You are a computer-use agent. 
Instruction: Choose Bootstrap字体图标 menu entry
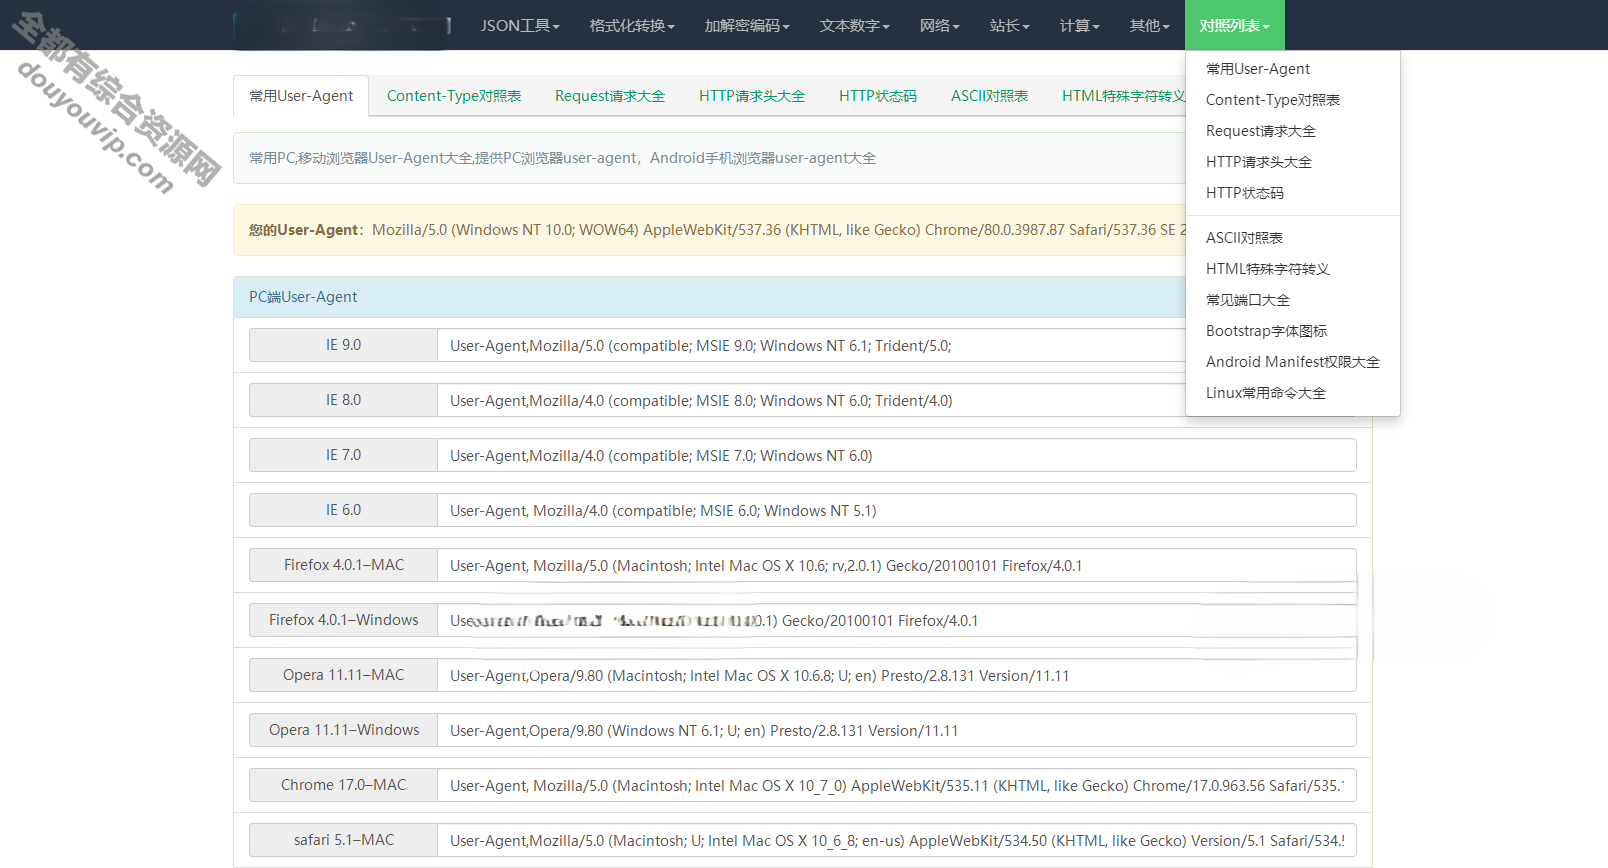[x=1292, y=331]
